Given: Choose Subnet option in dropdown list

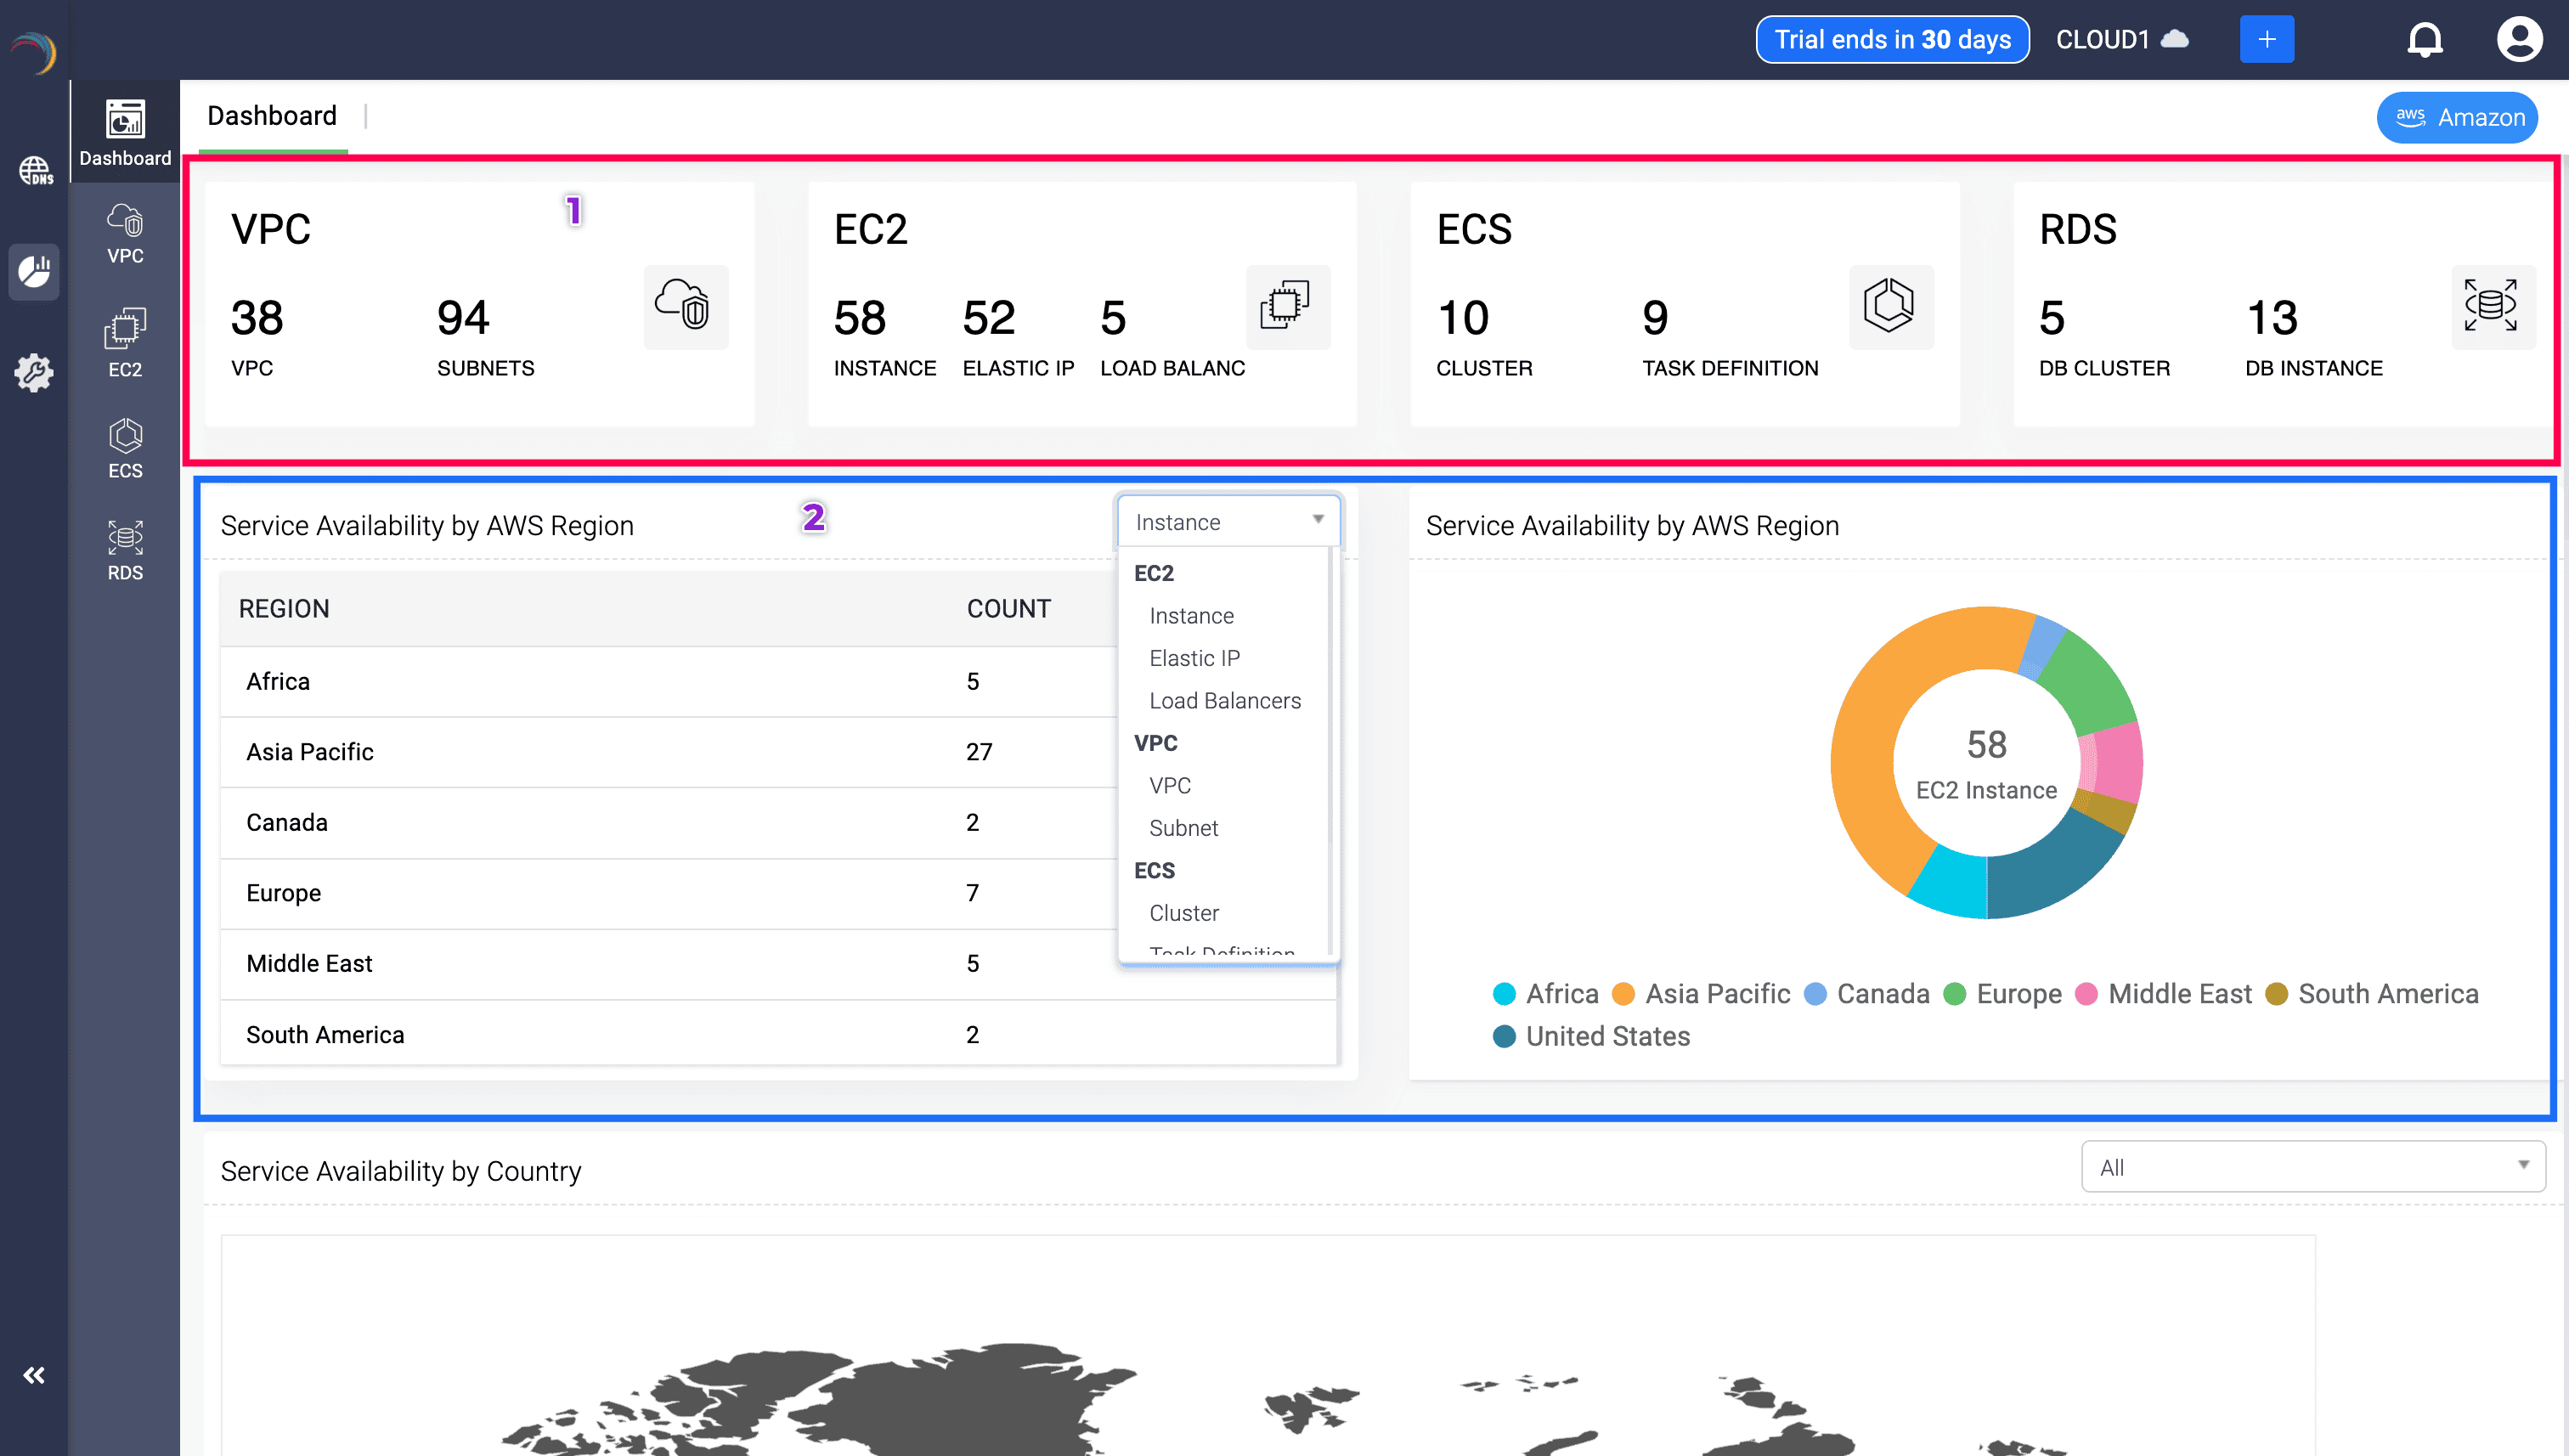Looking at the screenshot, I should (1183, 828).
